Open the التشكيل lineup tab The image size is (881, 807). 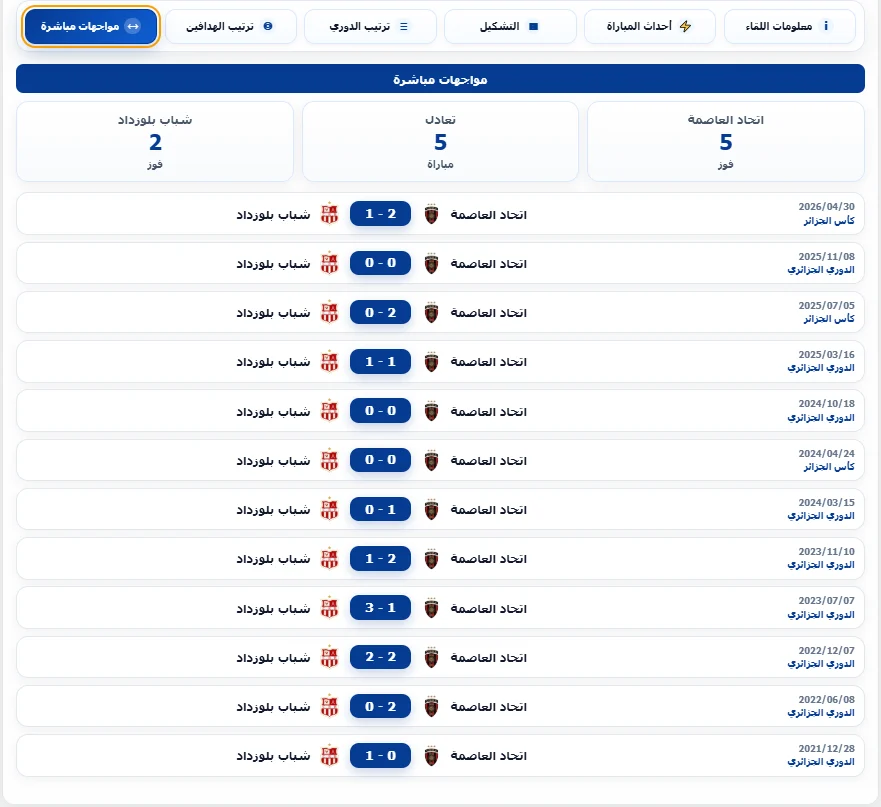click(x=510, y=26)
